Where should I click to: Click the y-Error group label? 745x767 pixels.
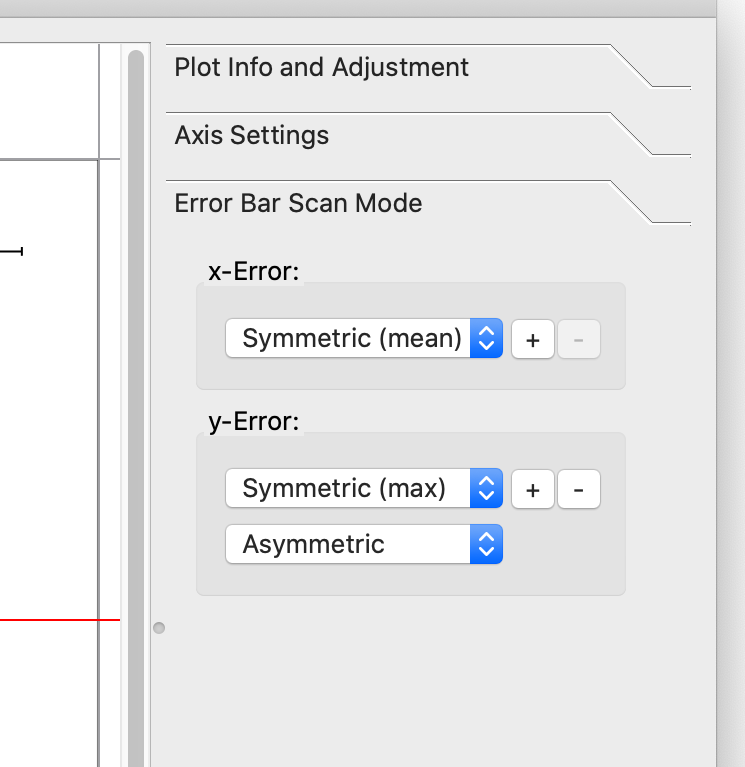click(253, 422)
